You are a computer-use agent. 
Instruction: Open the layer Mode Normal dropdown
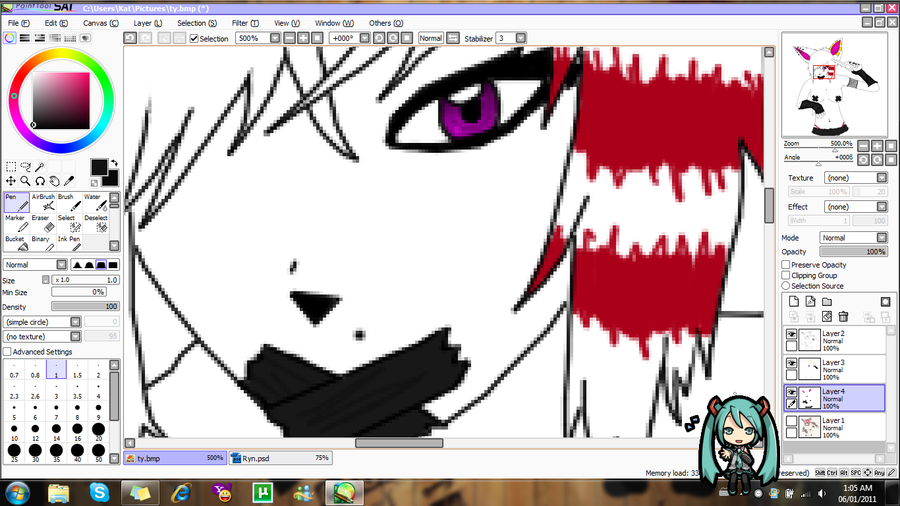[882, 238]
